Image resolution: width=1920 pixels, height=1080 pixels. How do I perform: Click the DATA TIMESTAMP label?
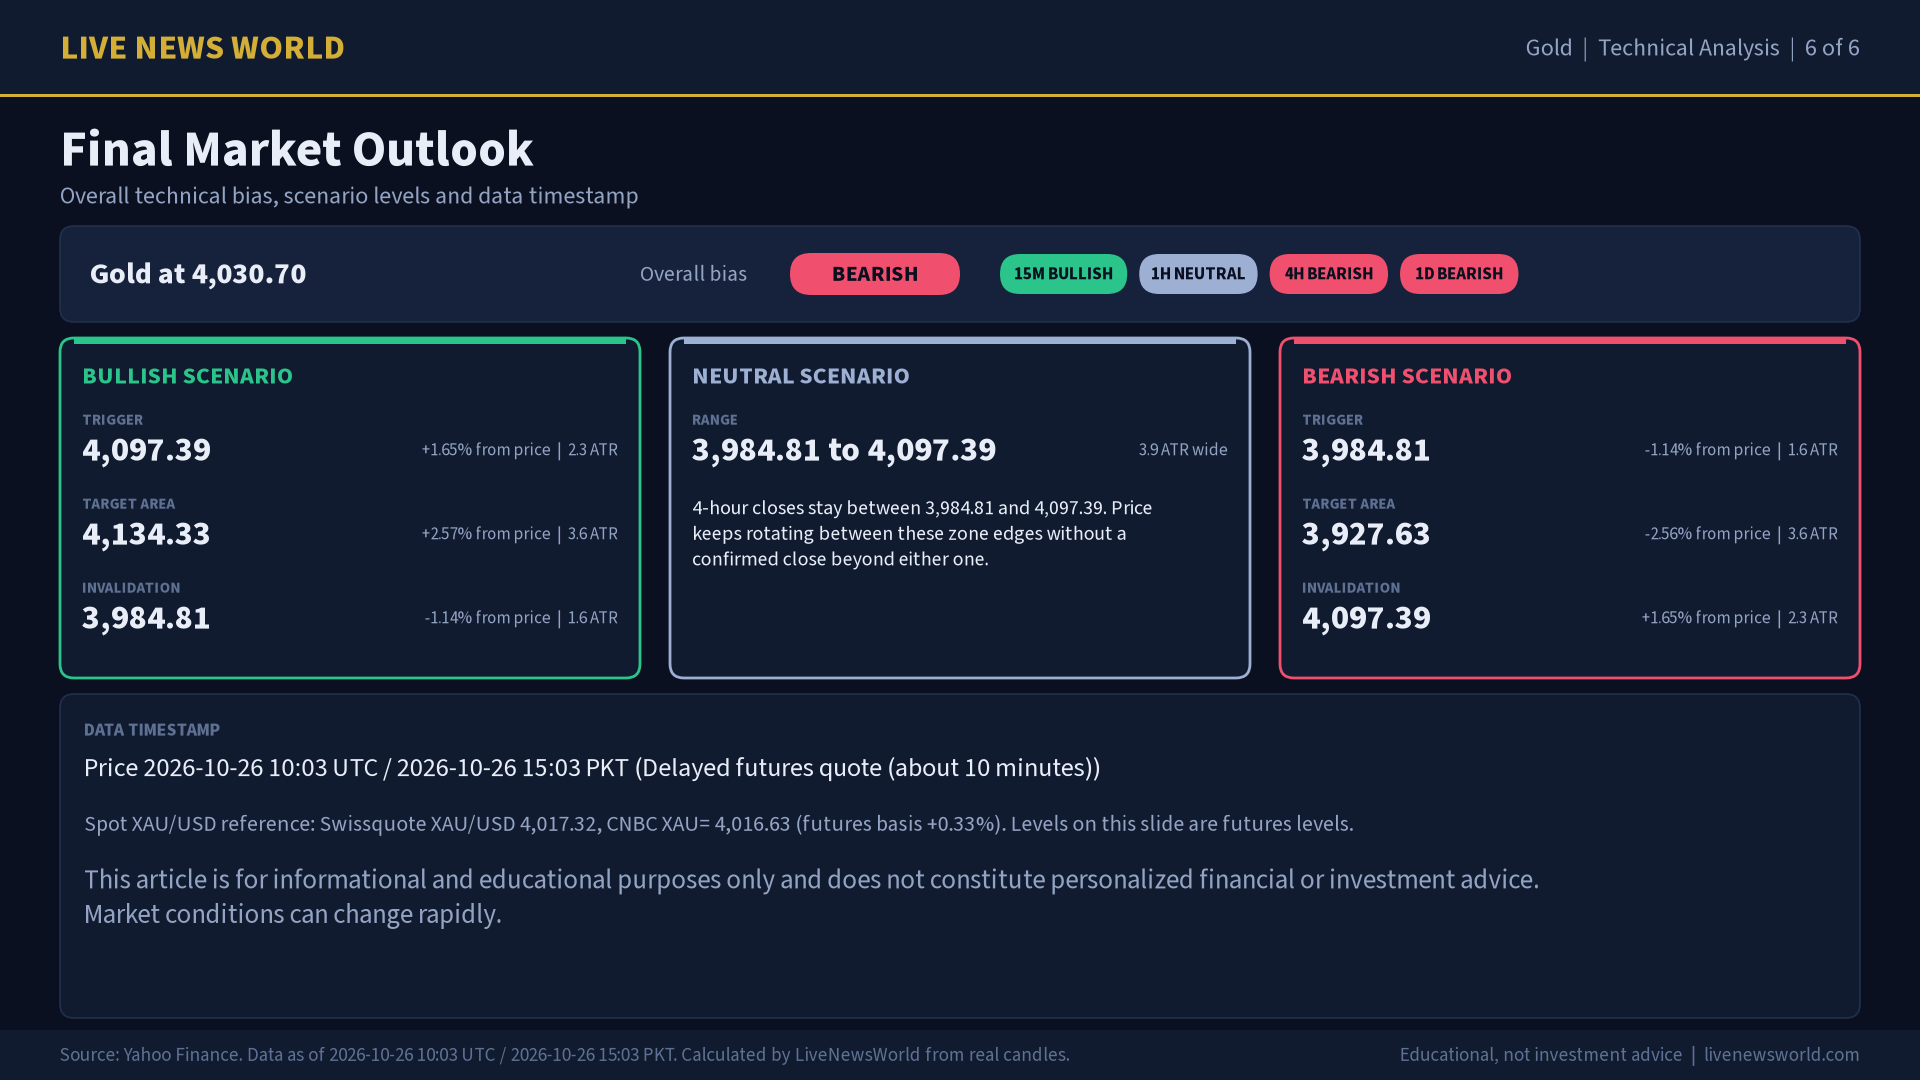152,730
